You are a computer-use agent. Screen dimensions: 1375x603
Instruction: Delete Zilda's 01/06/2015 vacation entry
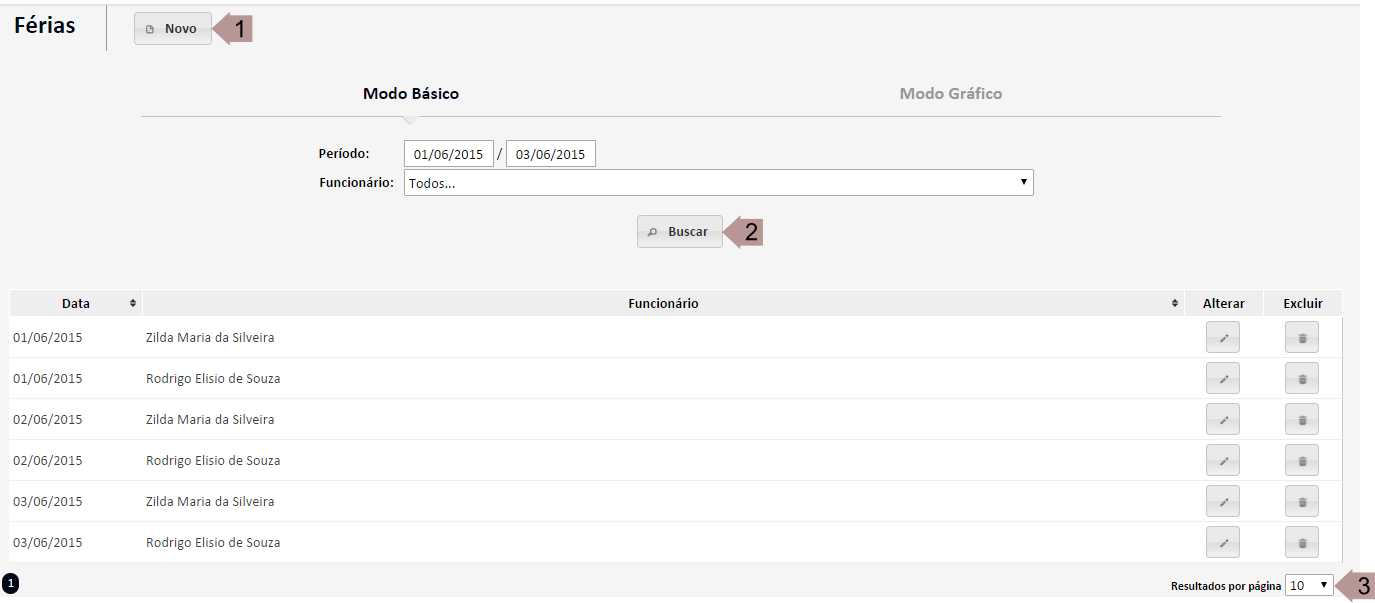click(1301, 338)
